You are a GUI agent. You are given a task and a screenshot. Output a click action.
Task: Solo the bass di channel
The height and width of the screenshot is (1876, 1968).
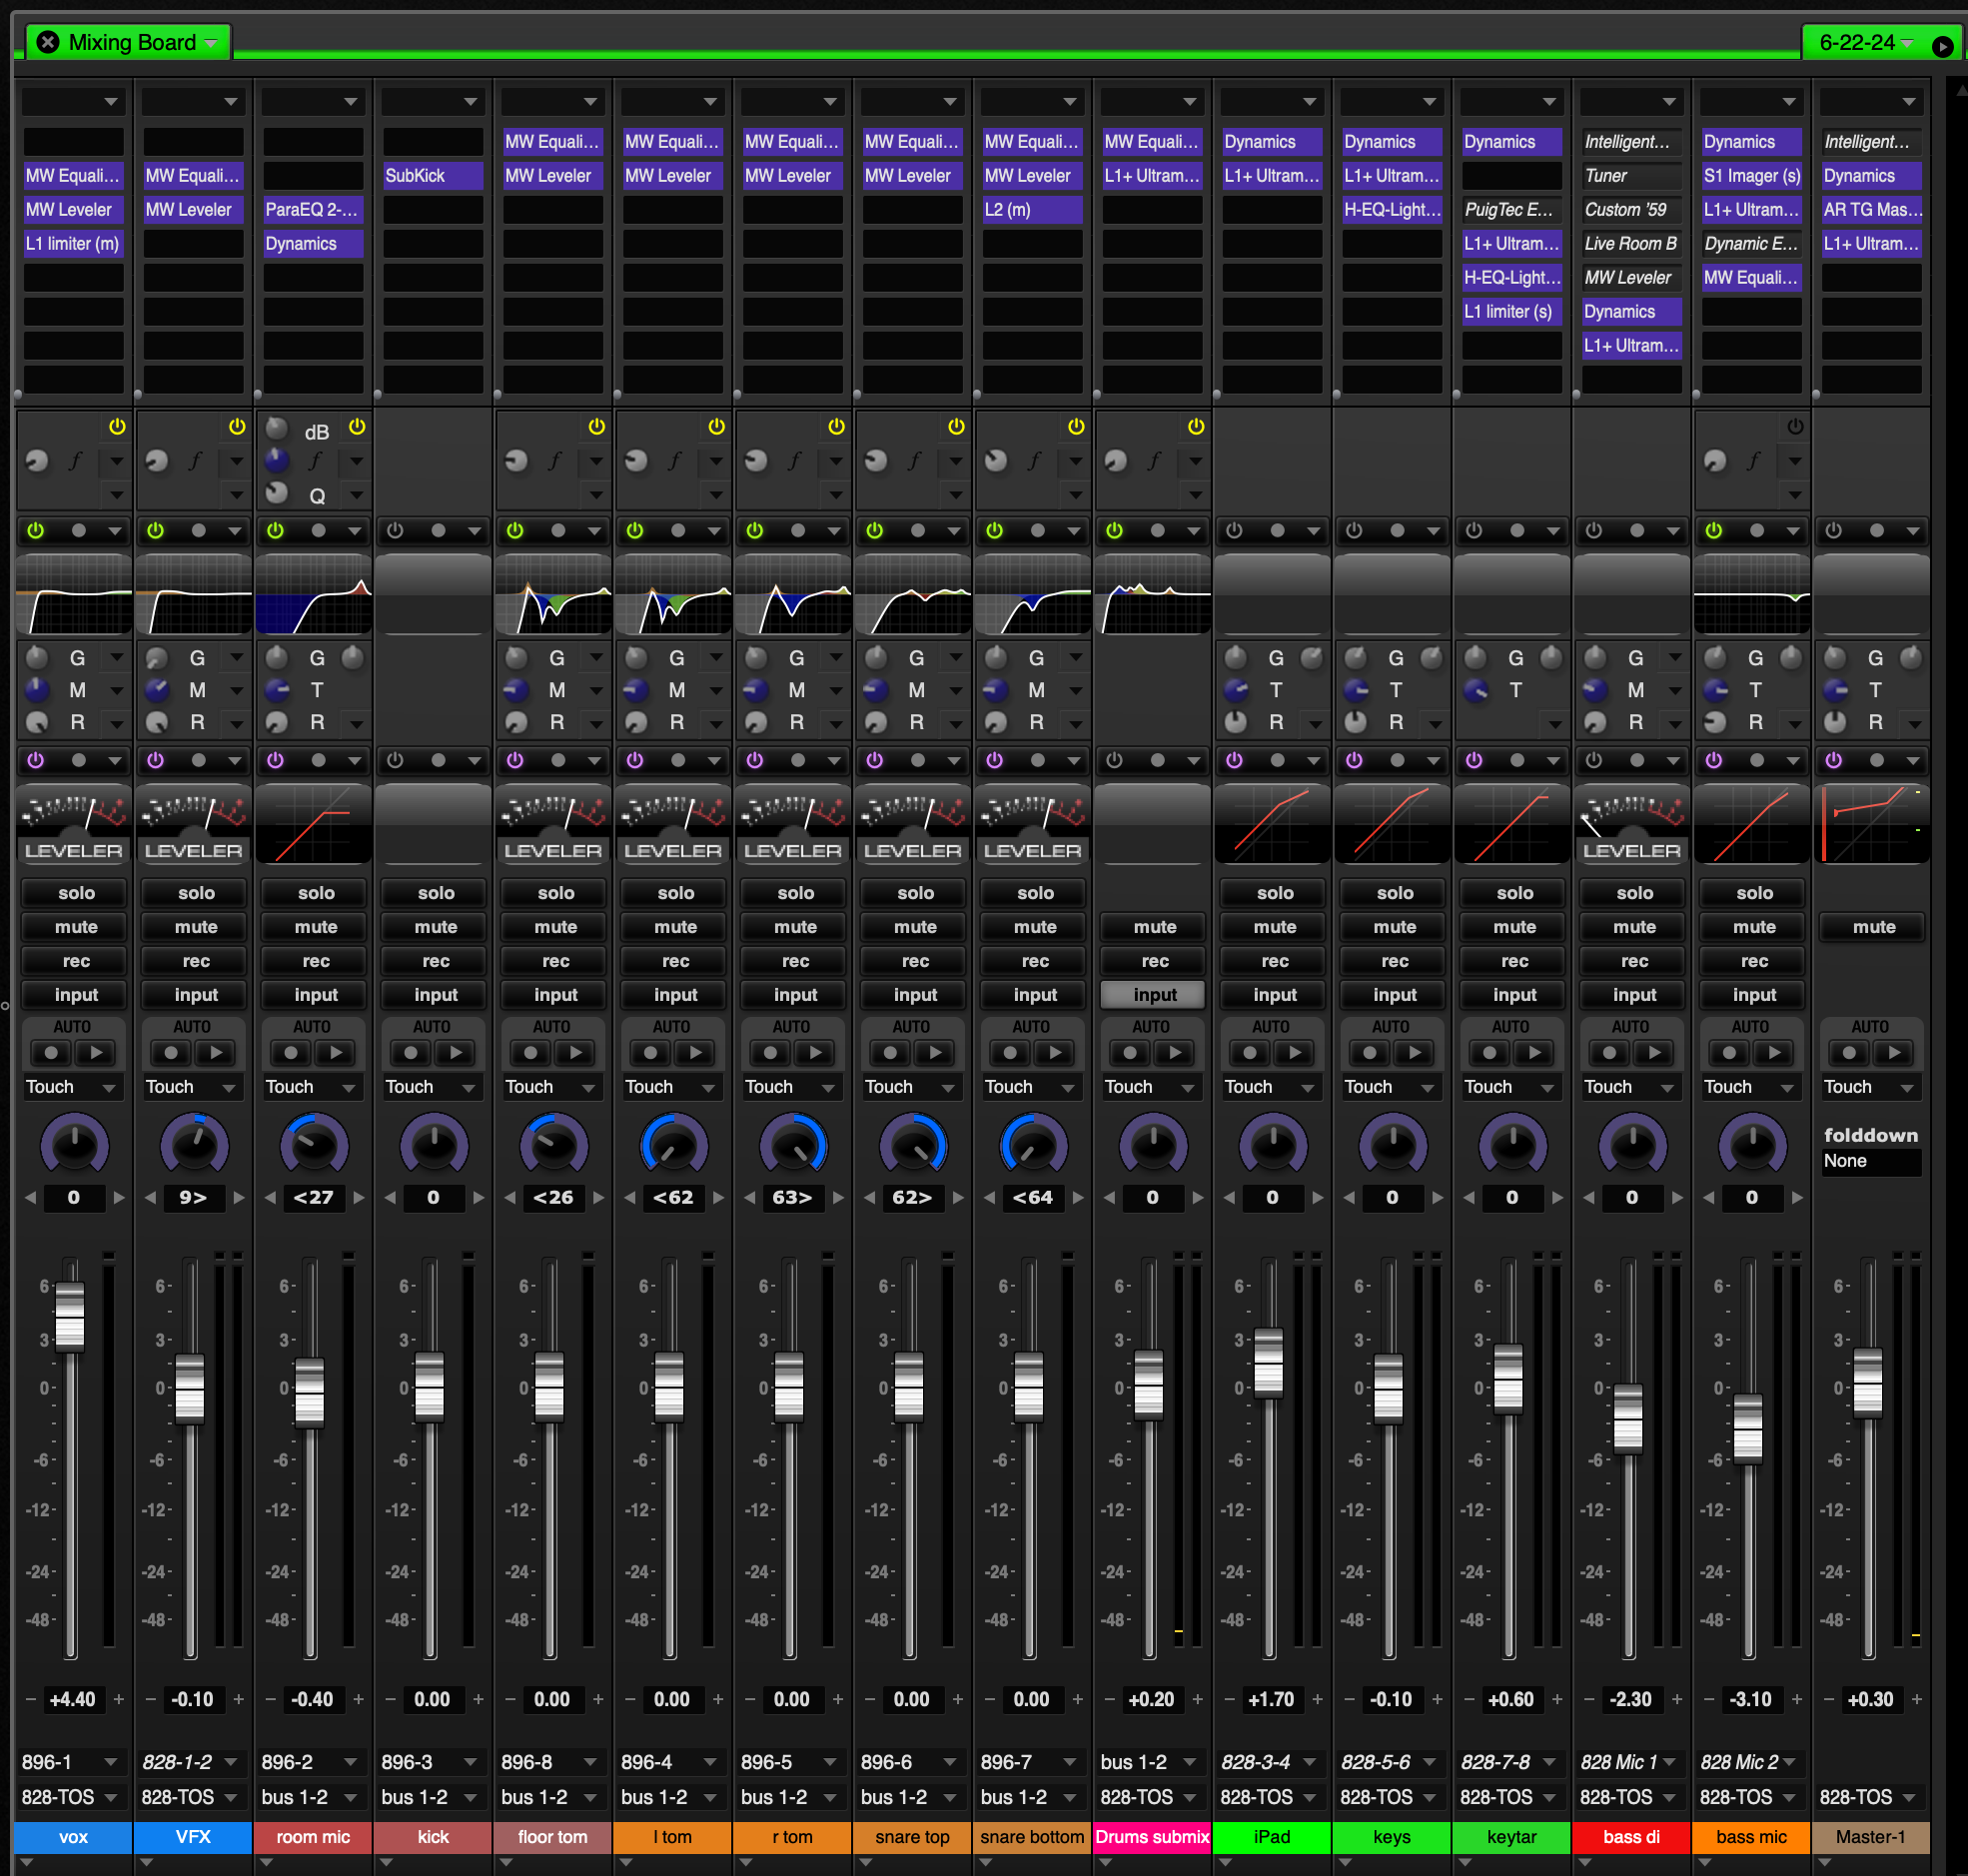[1634, 893]
